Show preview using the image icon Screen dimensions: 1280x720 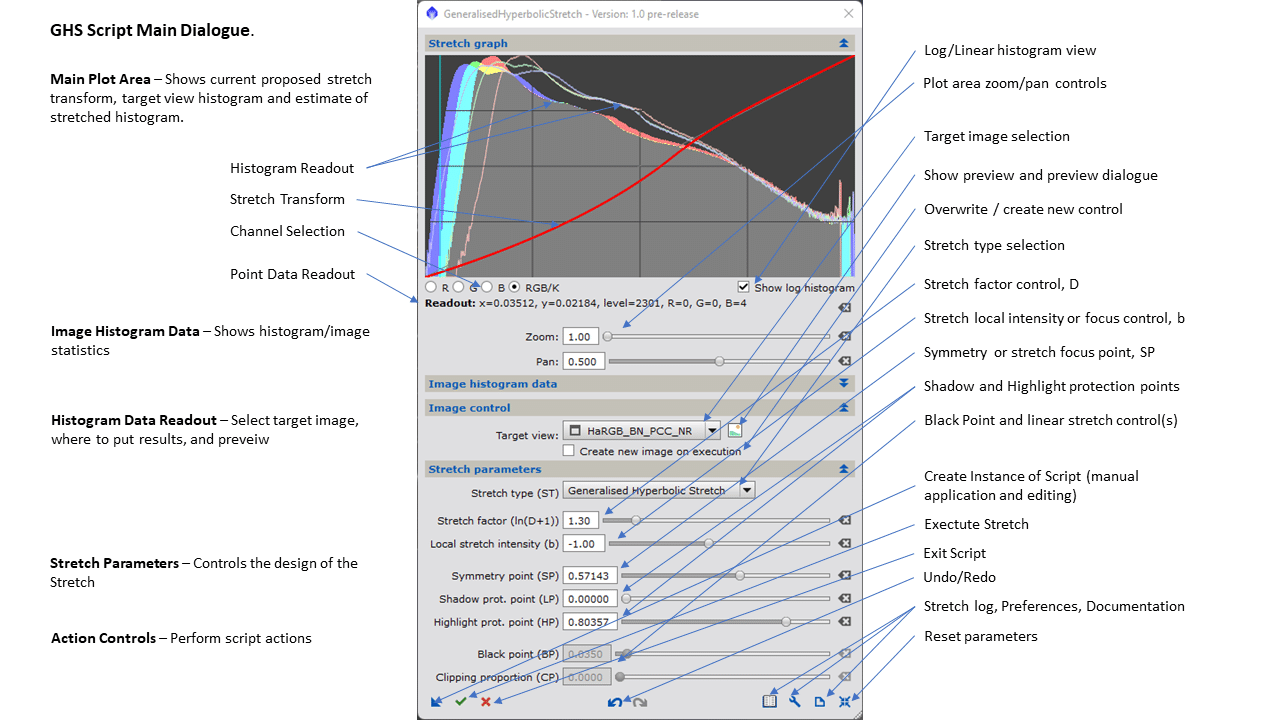[x=735, y=431]
